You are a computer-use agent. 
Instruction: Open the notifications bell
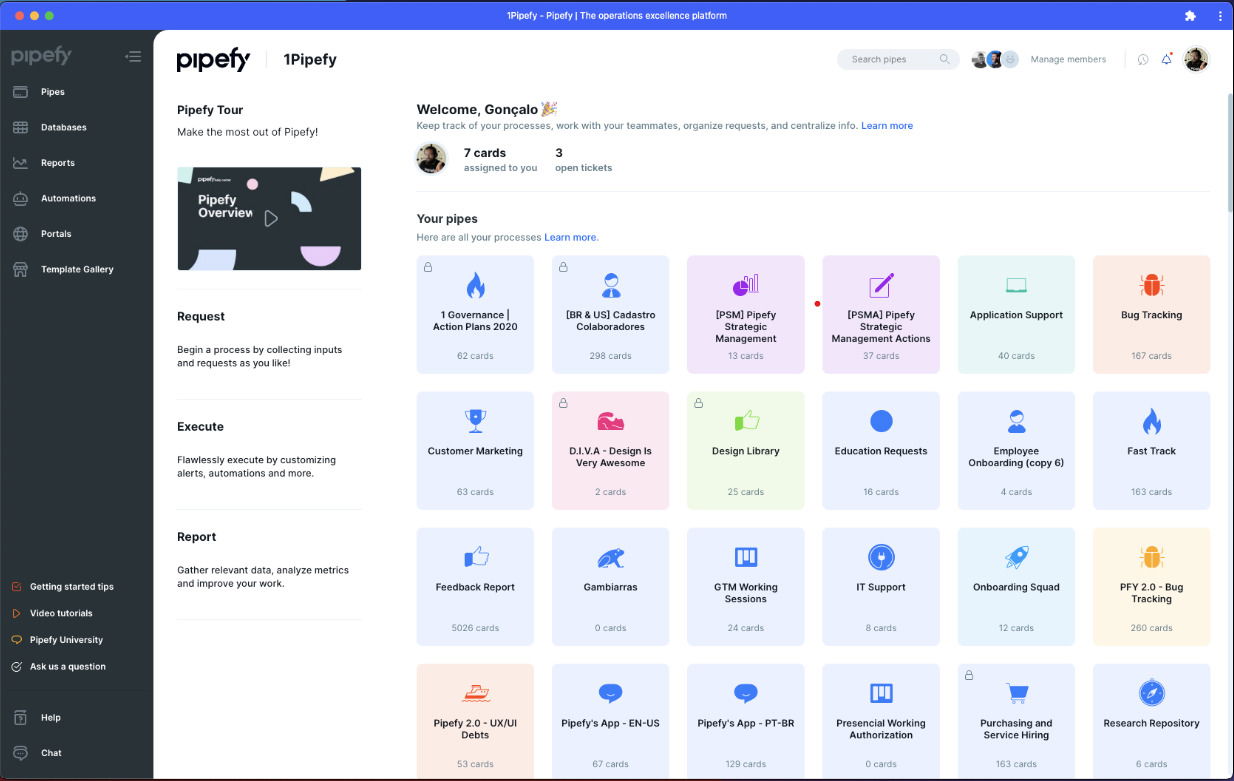point(1166,59)
